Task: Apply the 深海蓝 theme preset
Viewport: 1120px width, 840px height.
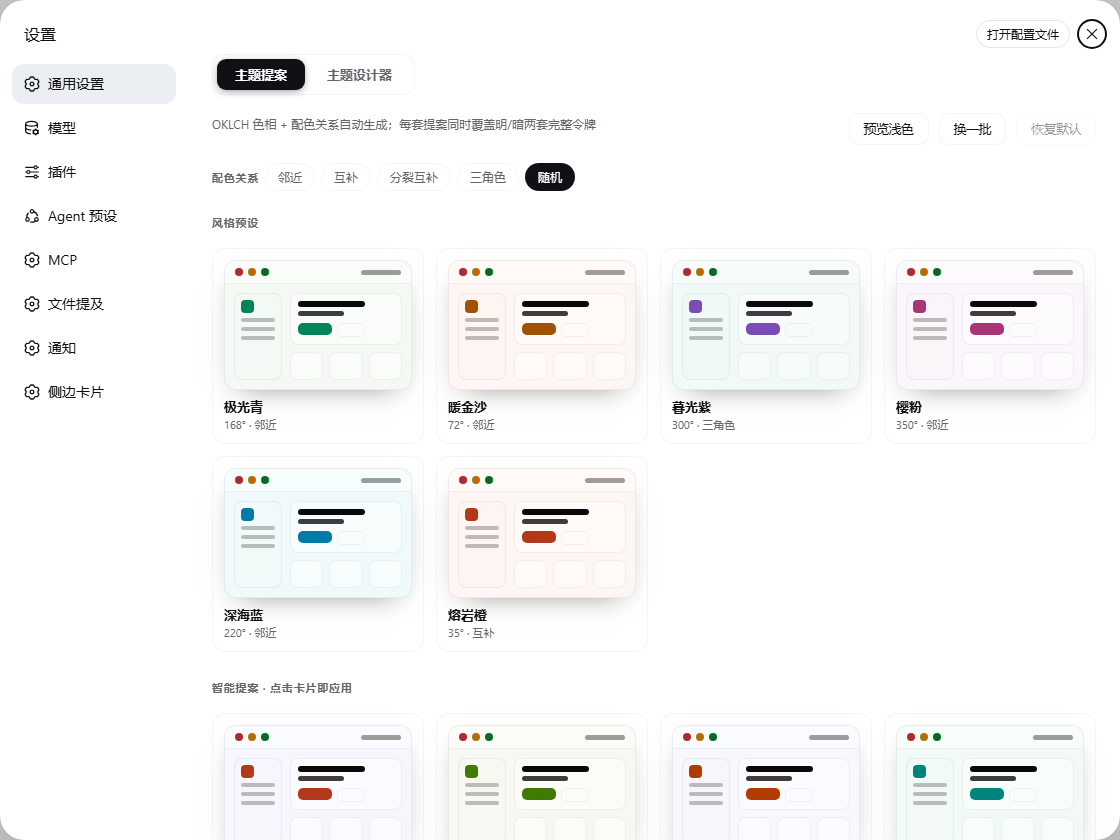Action: coord(318,554)
